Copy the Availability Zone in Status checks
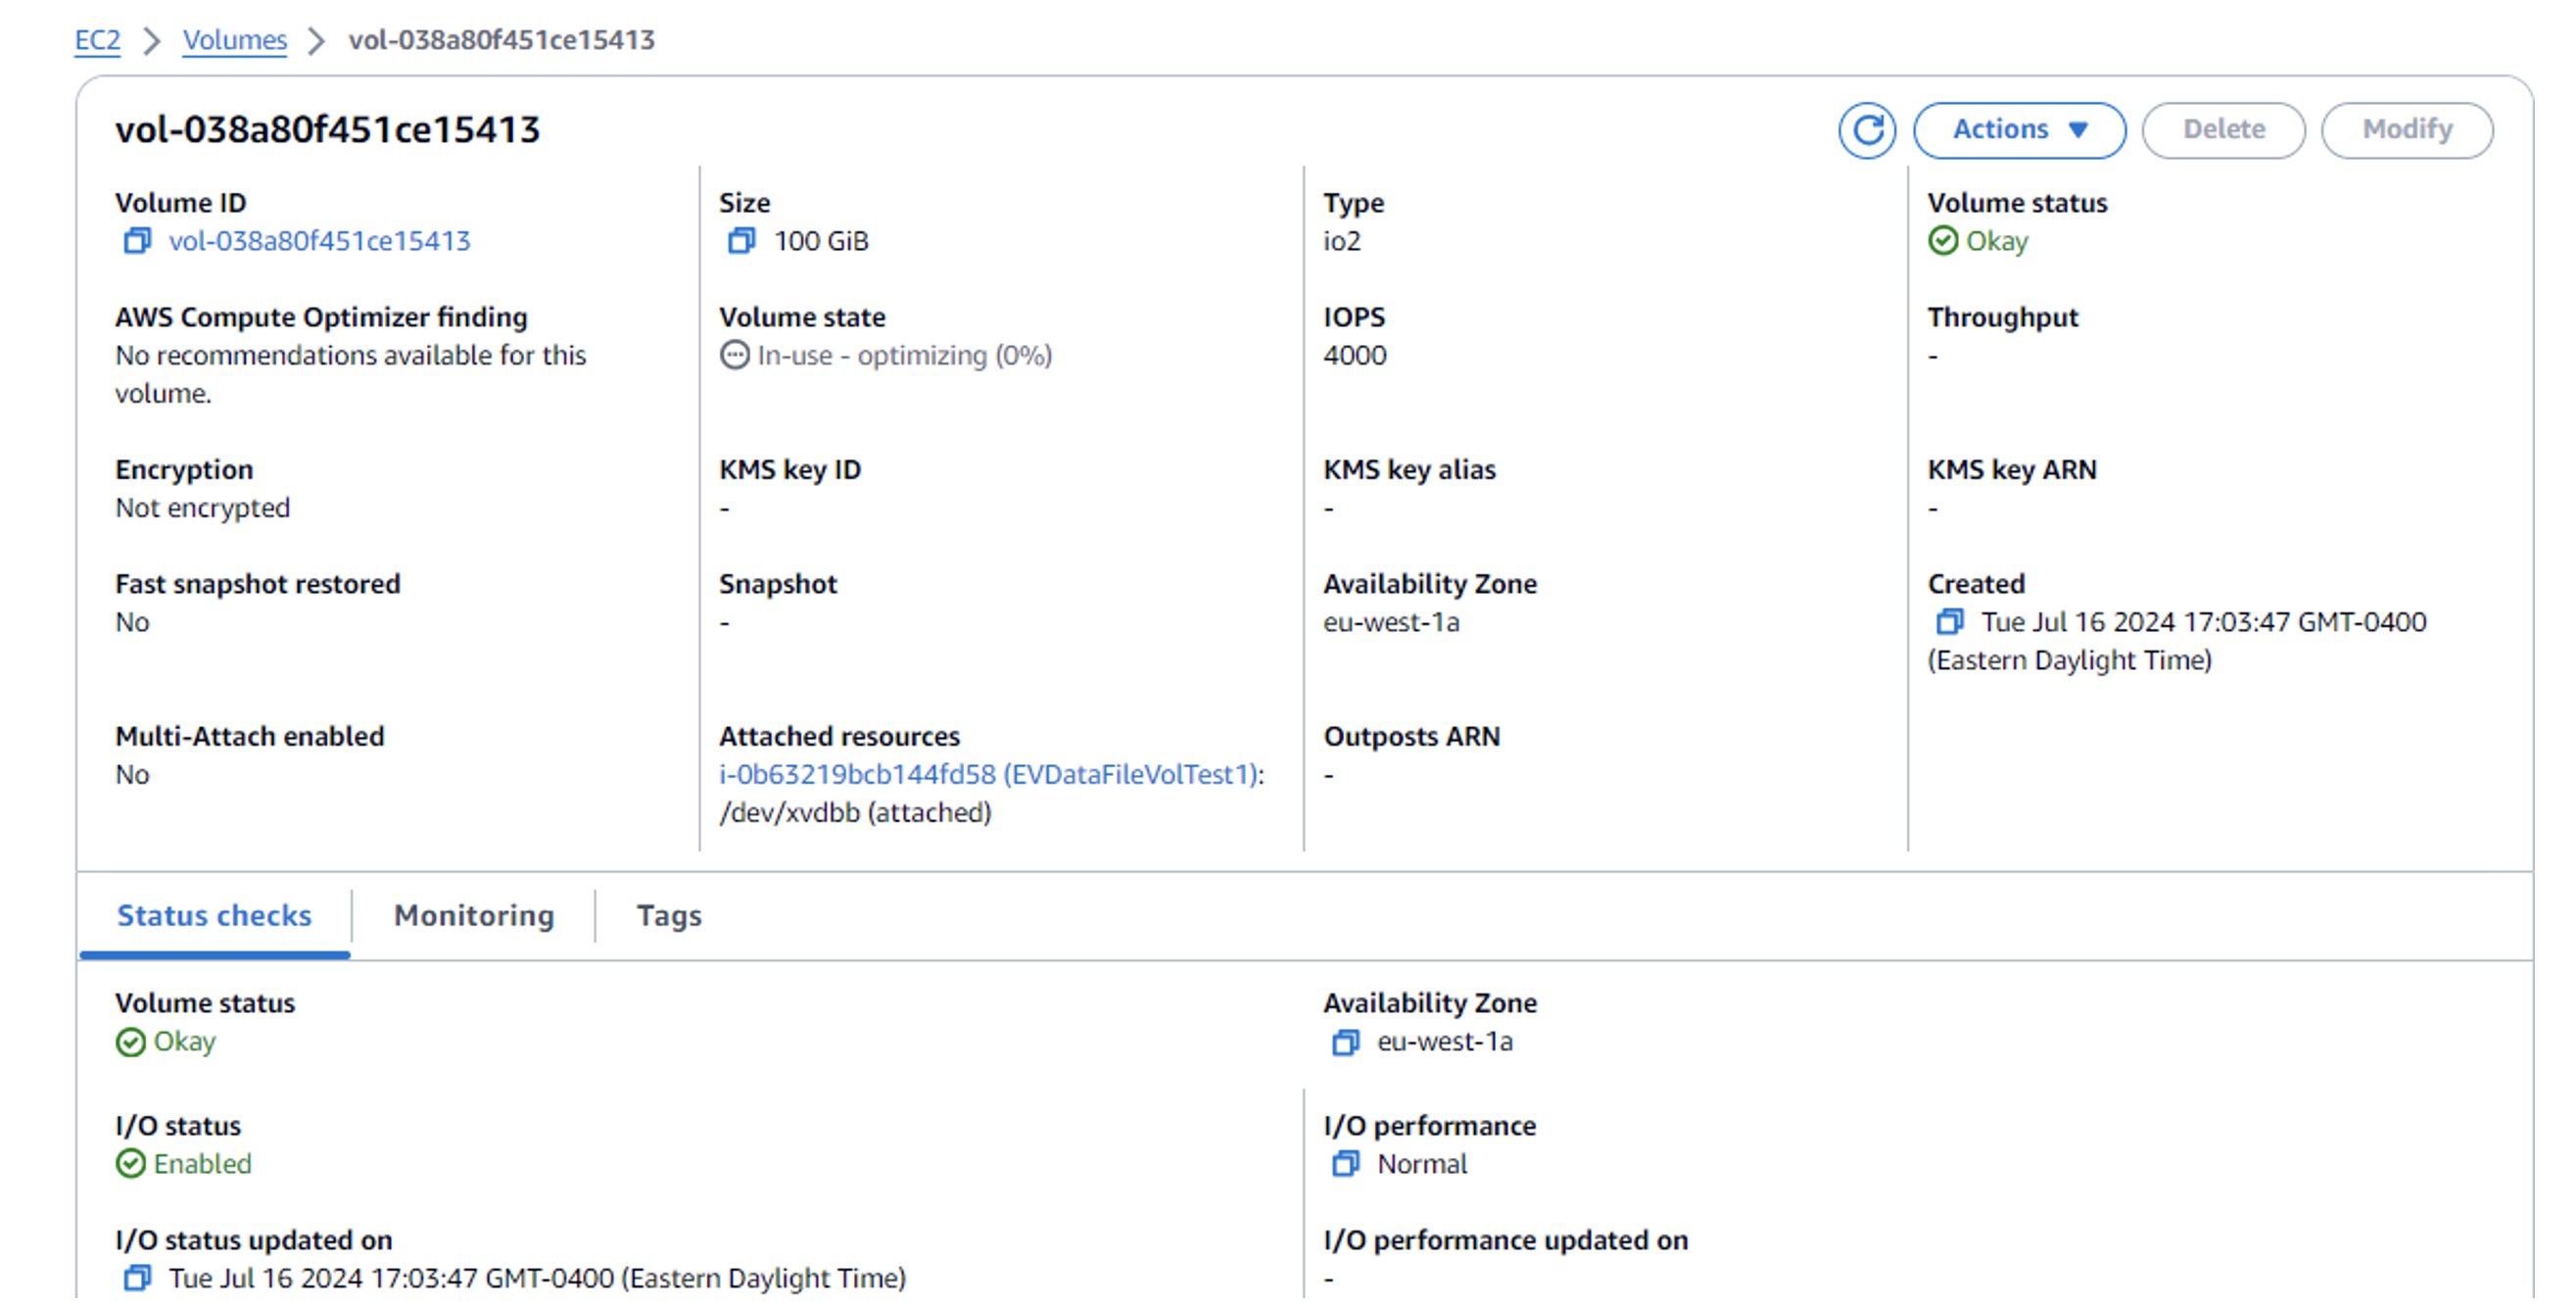Screen dimensions: 2576x1309 click(1345, 1043)
